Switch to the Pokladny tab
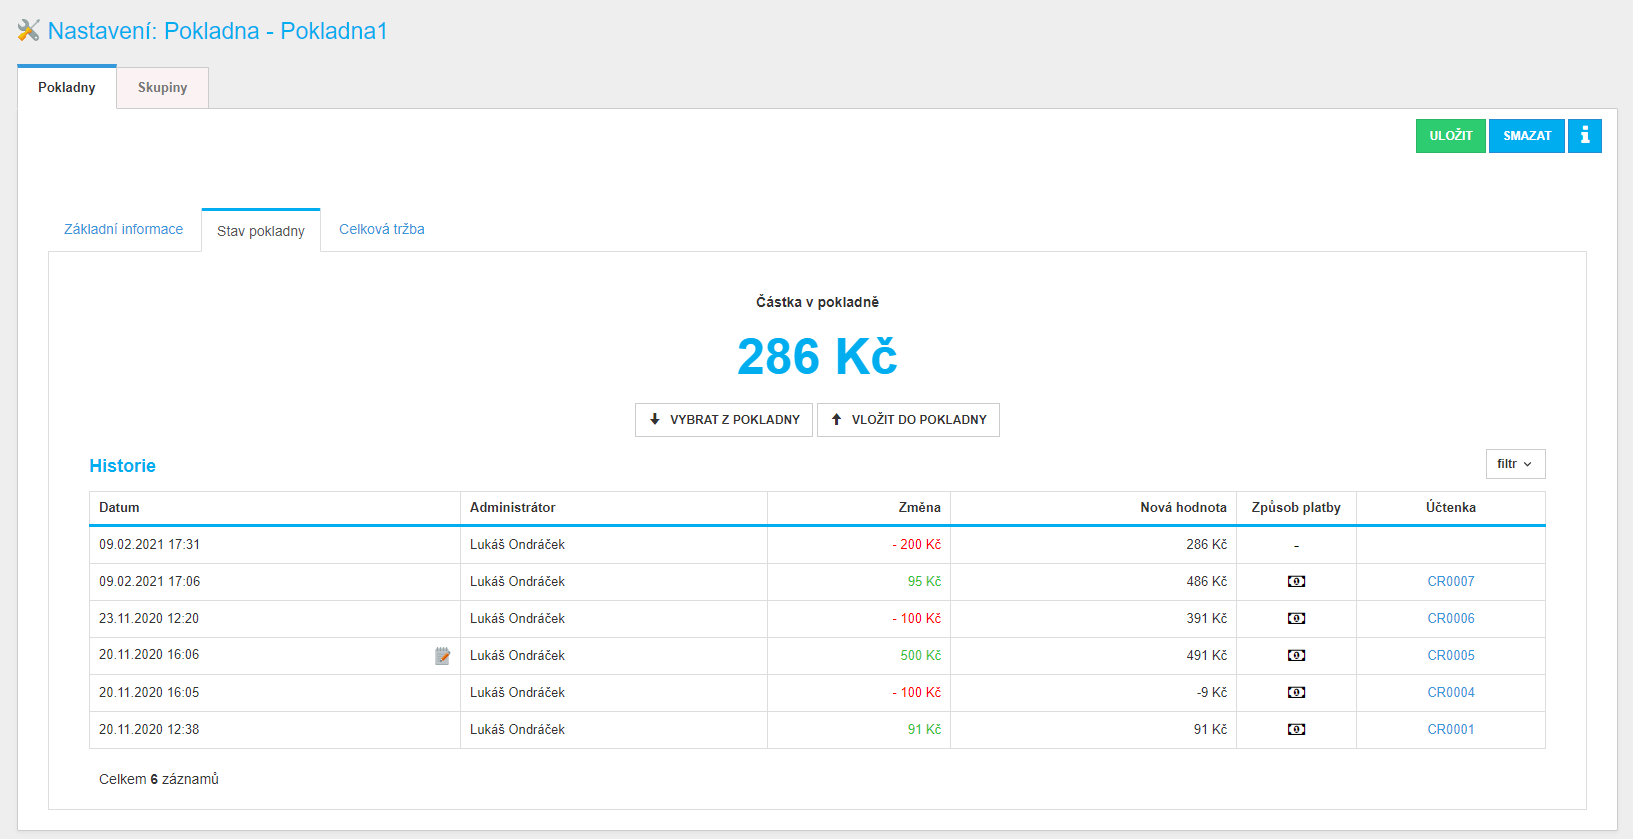The width and height of the screenshot is (1633, 839). click(67, 88)
